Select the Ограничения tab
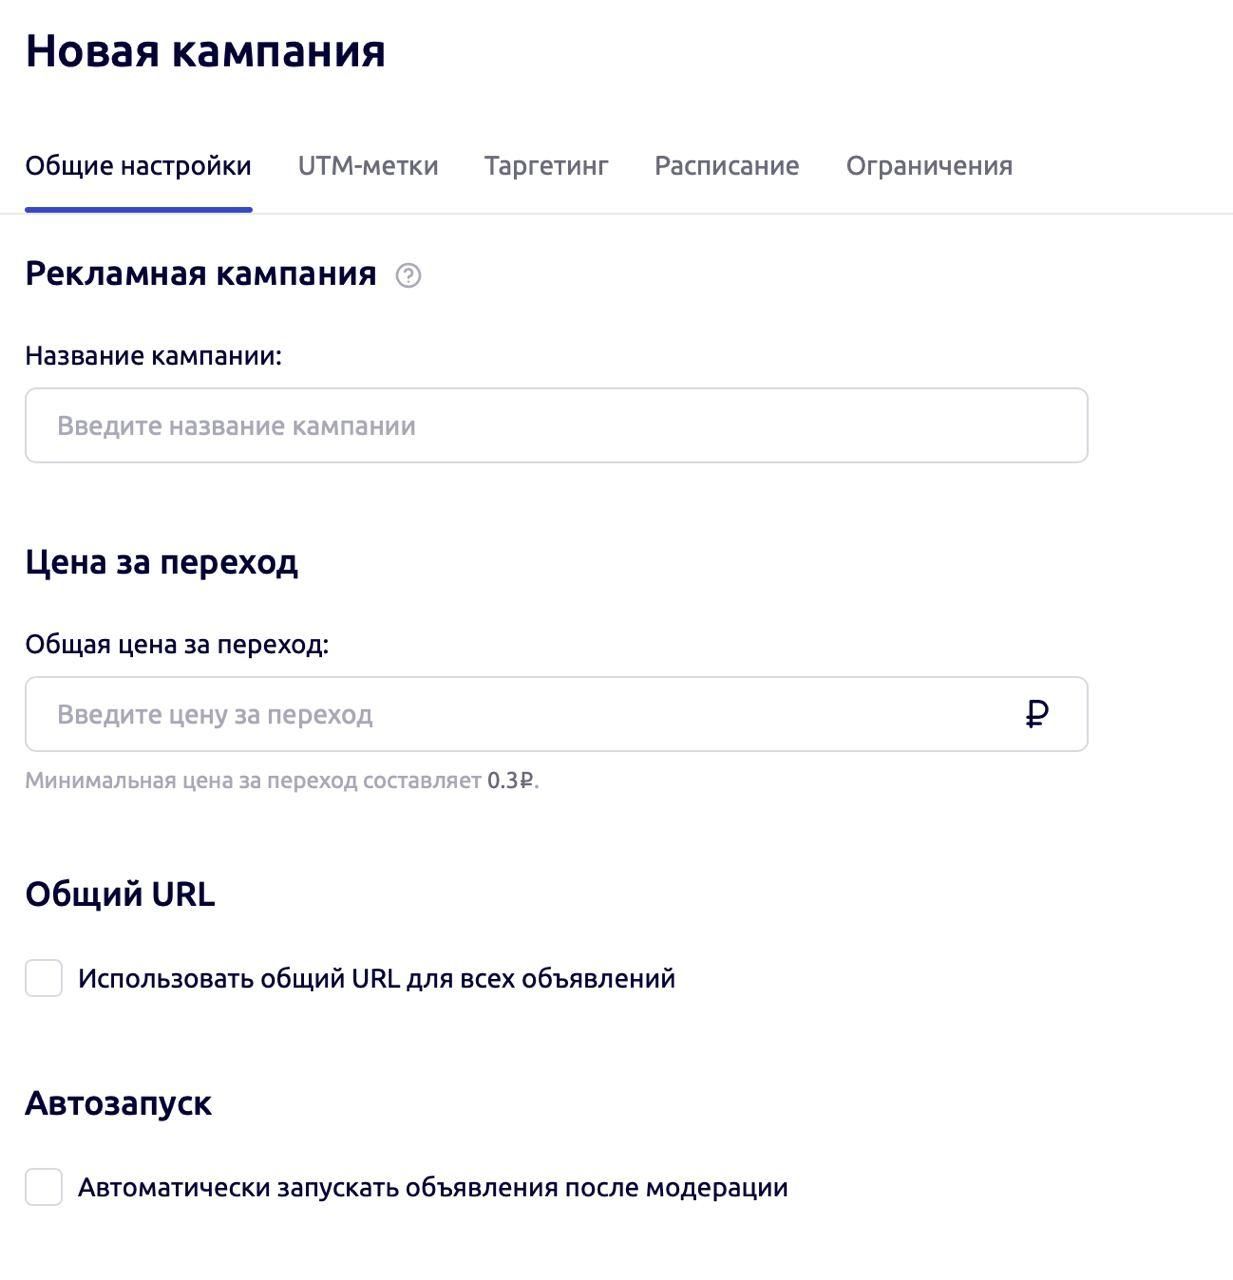Screen dimensions: 1233x1280 929,166
